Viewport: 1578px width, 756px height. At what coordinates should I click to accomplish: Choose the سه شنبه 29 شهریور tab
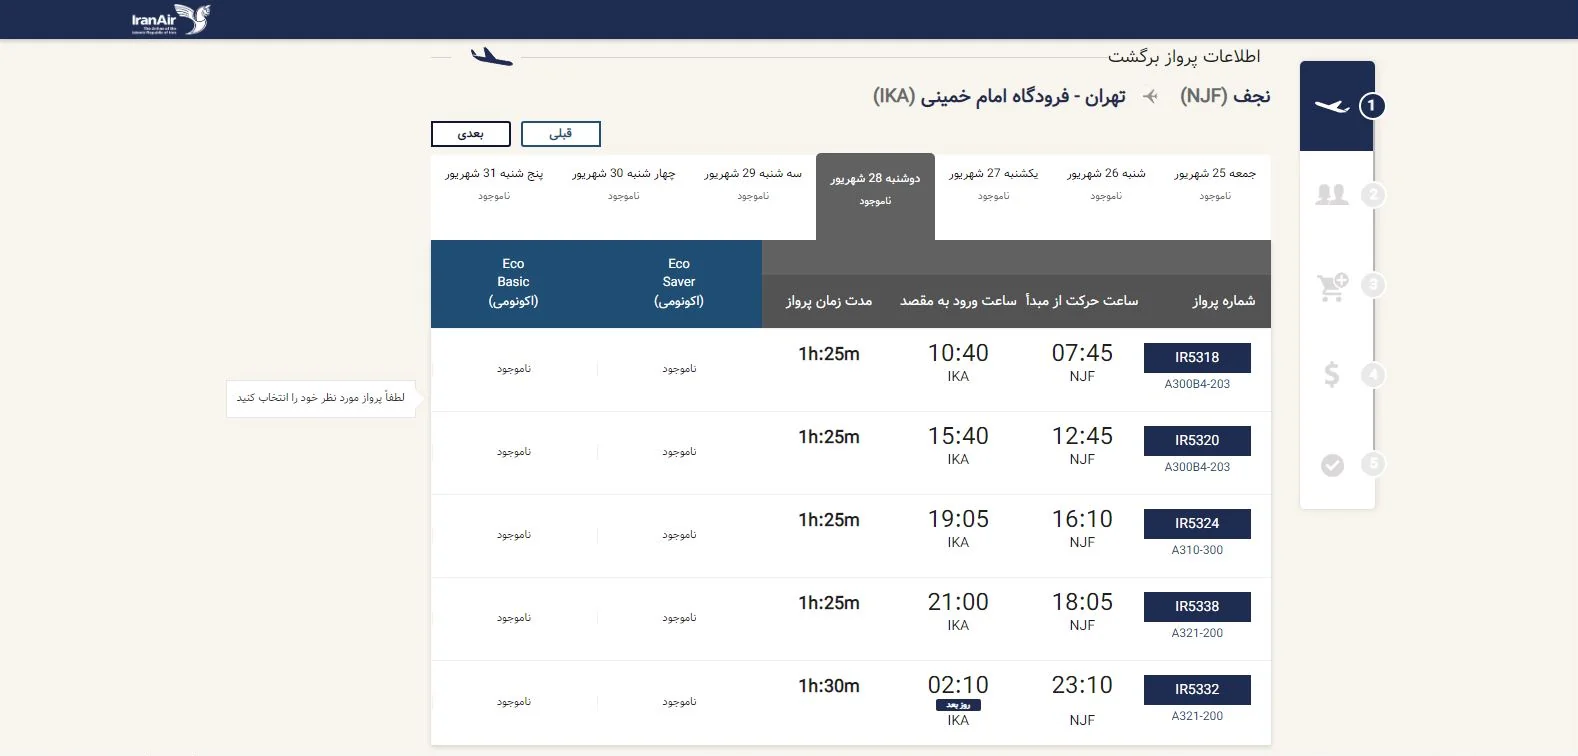[x=753, y=183]
